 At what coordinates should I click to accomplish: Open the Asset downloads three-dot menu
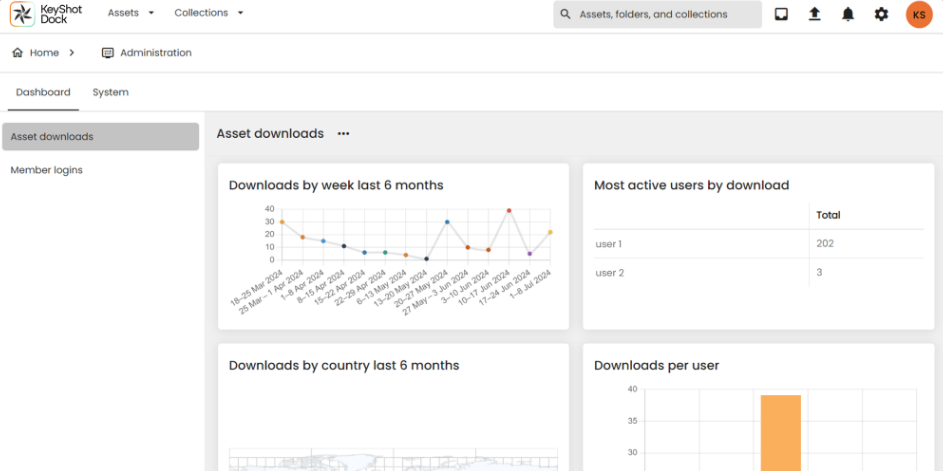pos(343,134)
